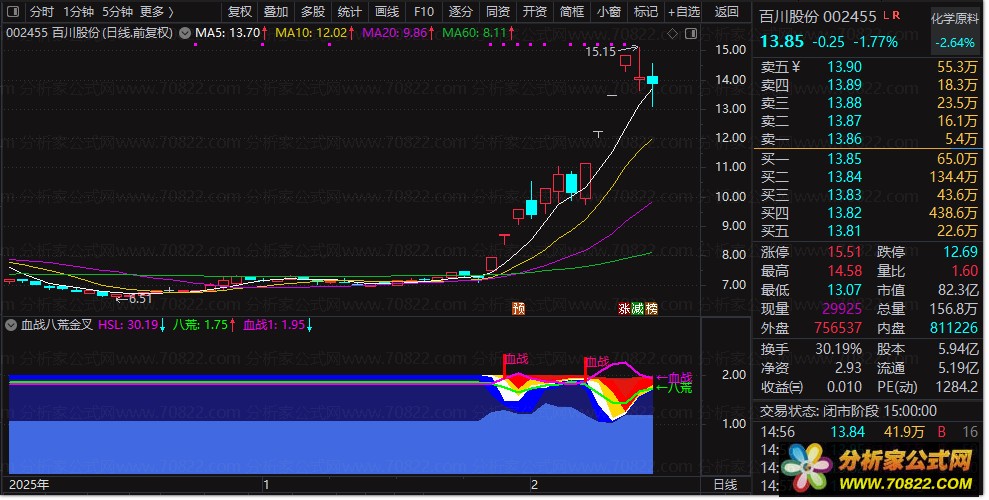
Task: Open the 小窗 mini window
Action: (609, 11)
